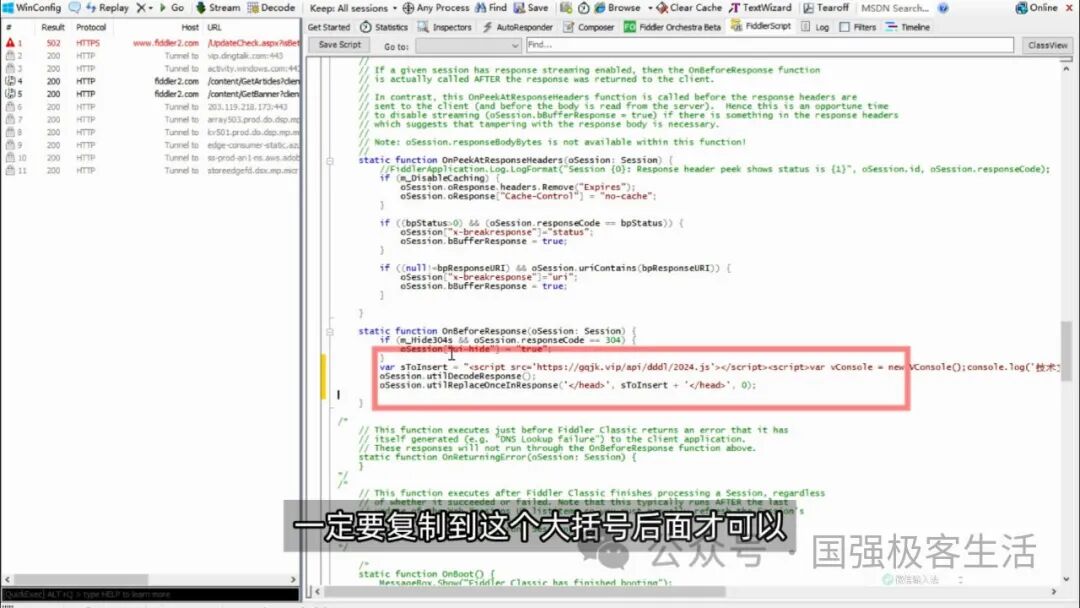Click the comment bubble icon in the toolbar
Viewport: 1080px width, 608px height.
click(74, 8)
